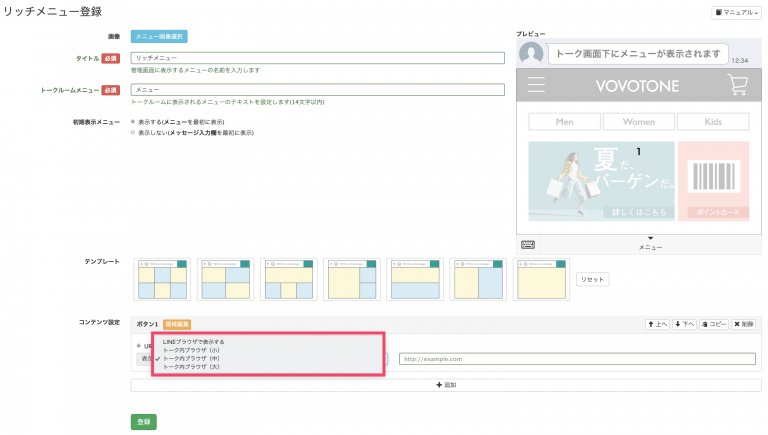Screen dimensions: 768x435
Task: Click the タイトル input field
Action: [318, 59]
